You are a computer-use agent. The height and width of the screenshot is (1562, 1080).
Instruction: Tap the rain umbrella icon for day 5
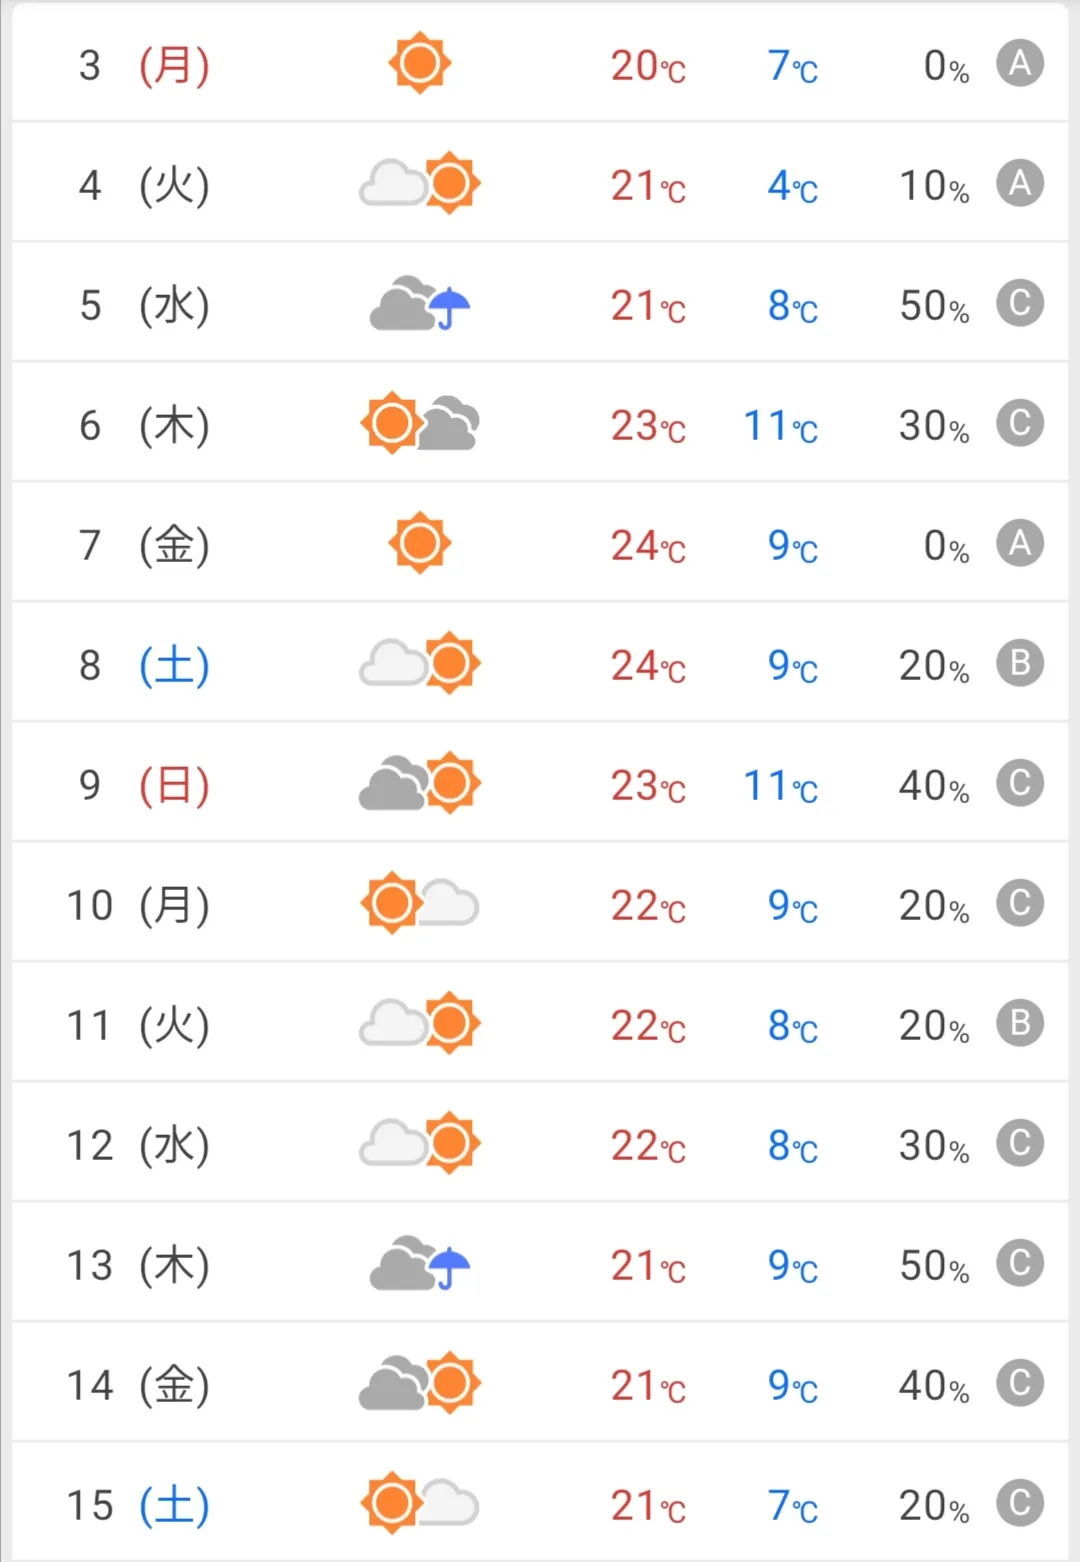[420, 303]
